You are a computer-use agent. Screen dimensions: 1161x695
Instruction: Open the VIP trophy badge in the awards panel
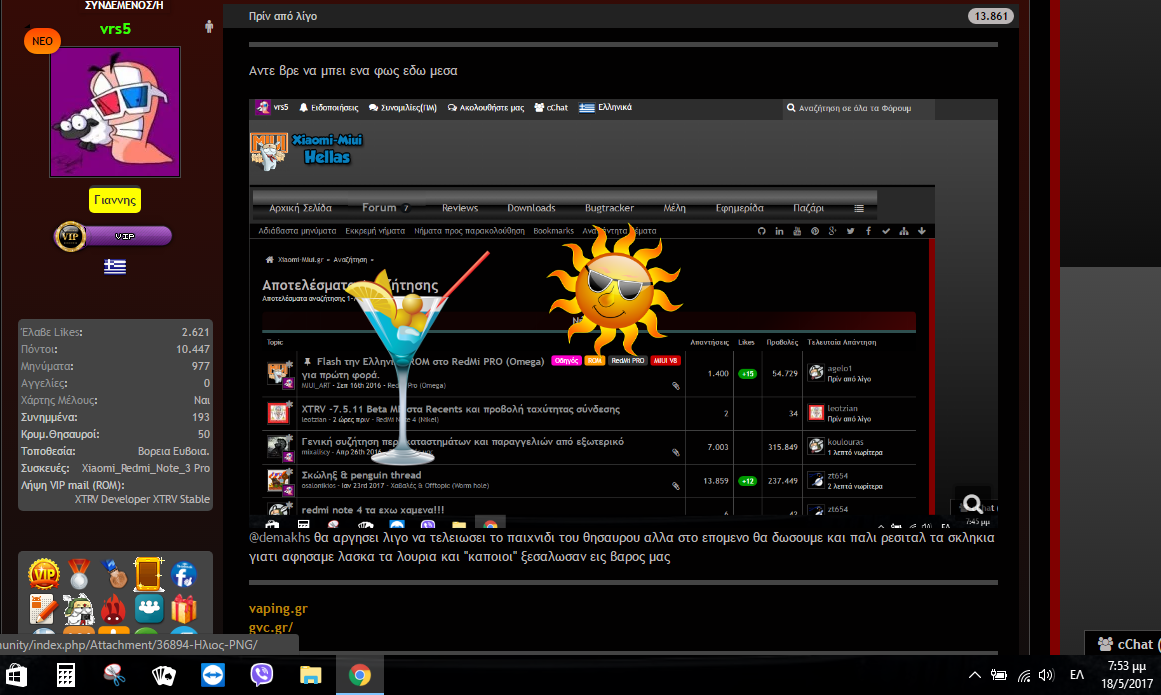point(43,574)
